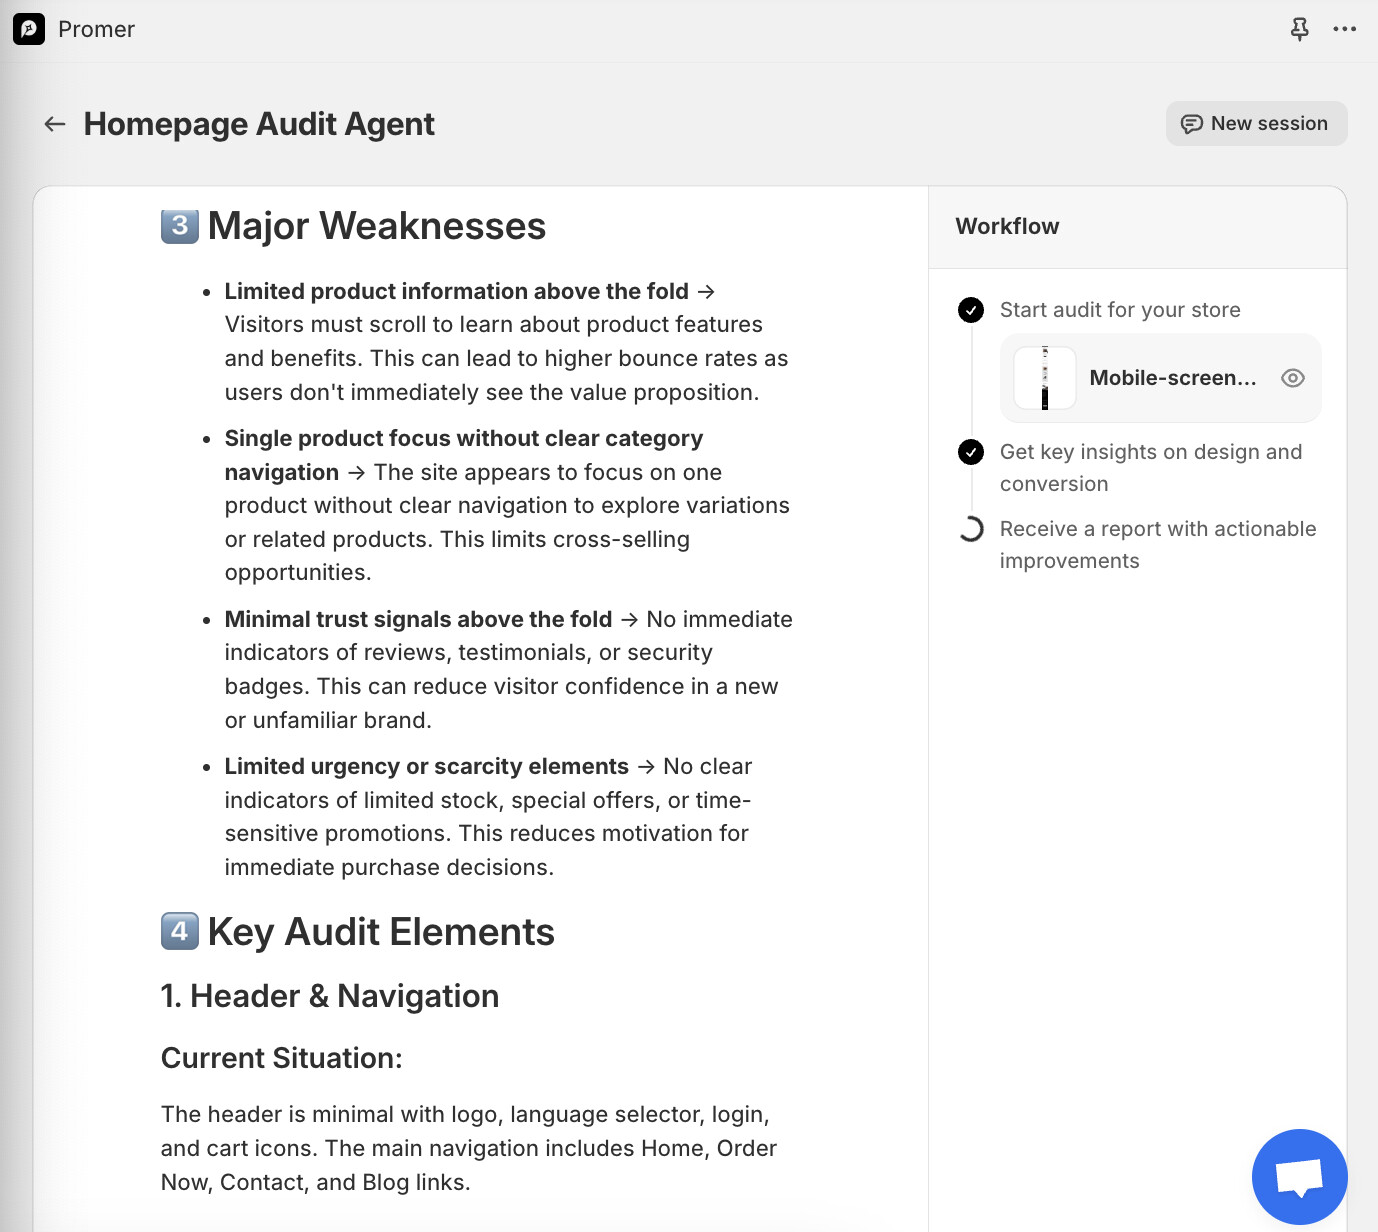Viewport: 1378px width, 1232px height.
Task: Click 'Single product focus without clear category' bullet
Action: pos(464,438)
